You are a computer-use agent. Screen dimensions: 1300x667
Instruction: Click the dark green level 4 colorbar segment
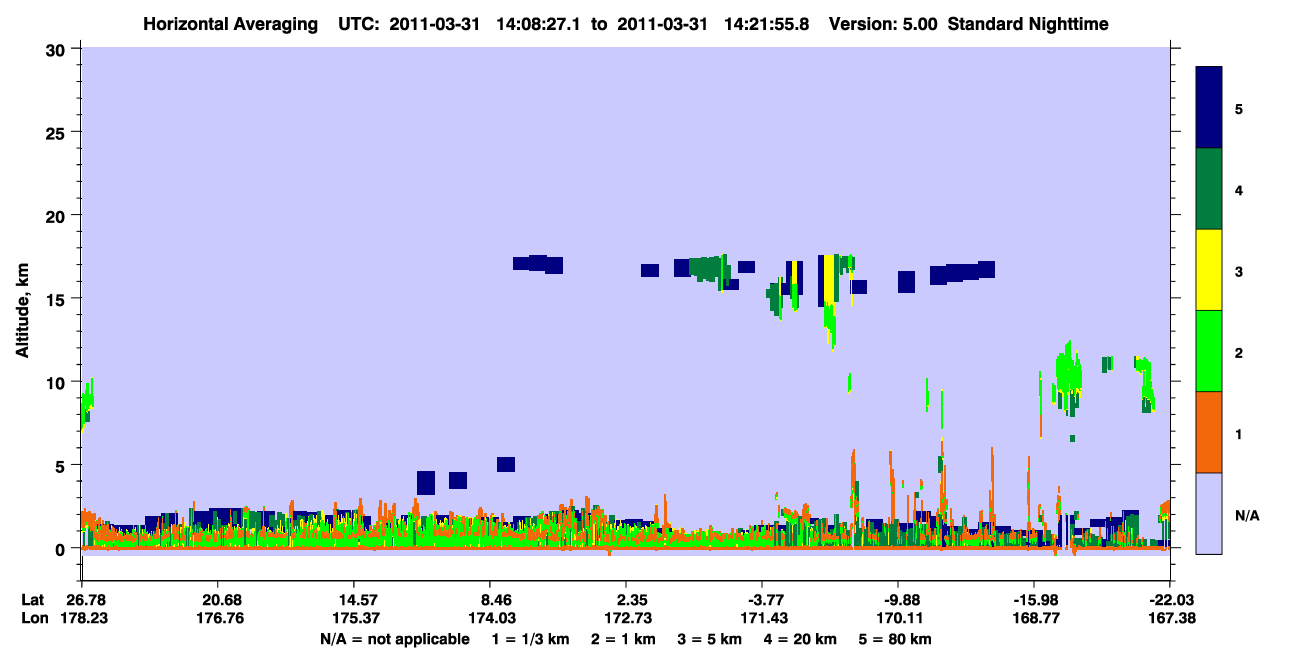1209,189
